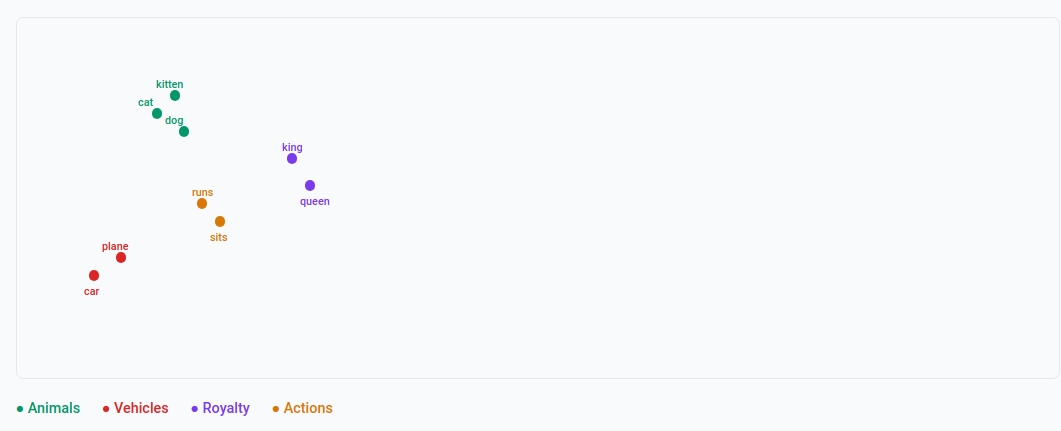The image size is (1061, 431).
Task: Click the kitten text label
Action: (x=169, y=85)
